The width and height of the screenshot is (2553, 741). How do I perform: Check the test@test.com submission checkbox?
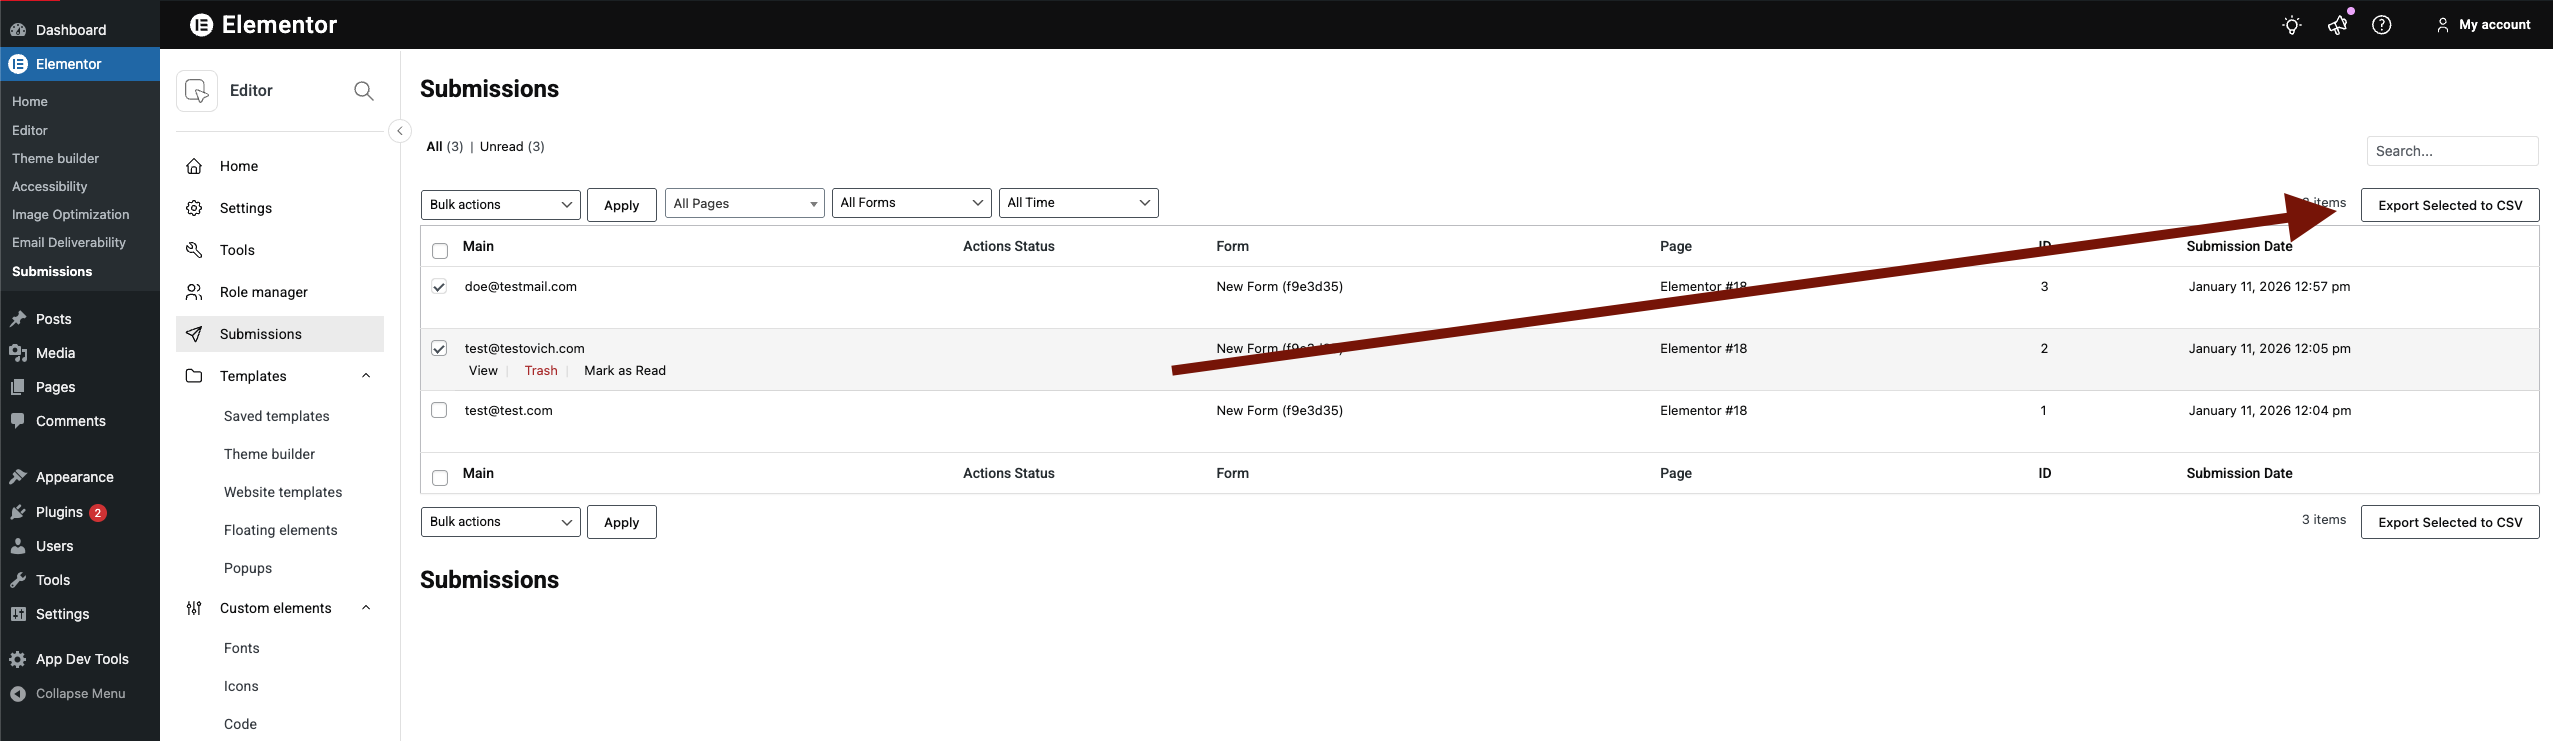tap(439, 410)
